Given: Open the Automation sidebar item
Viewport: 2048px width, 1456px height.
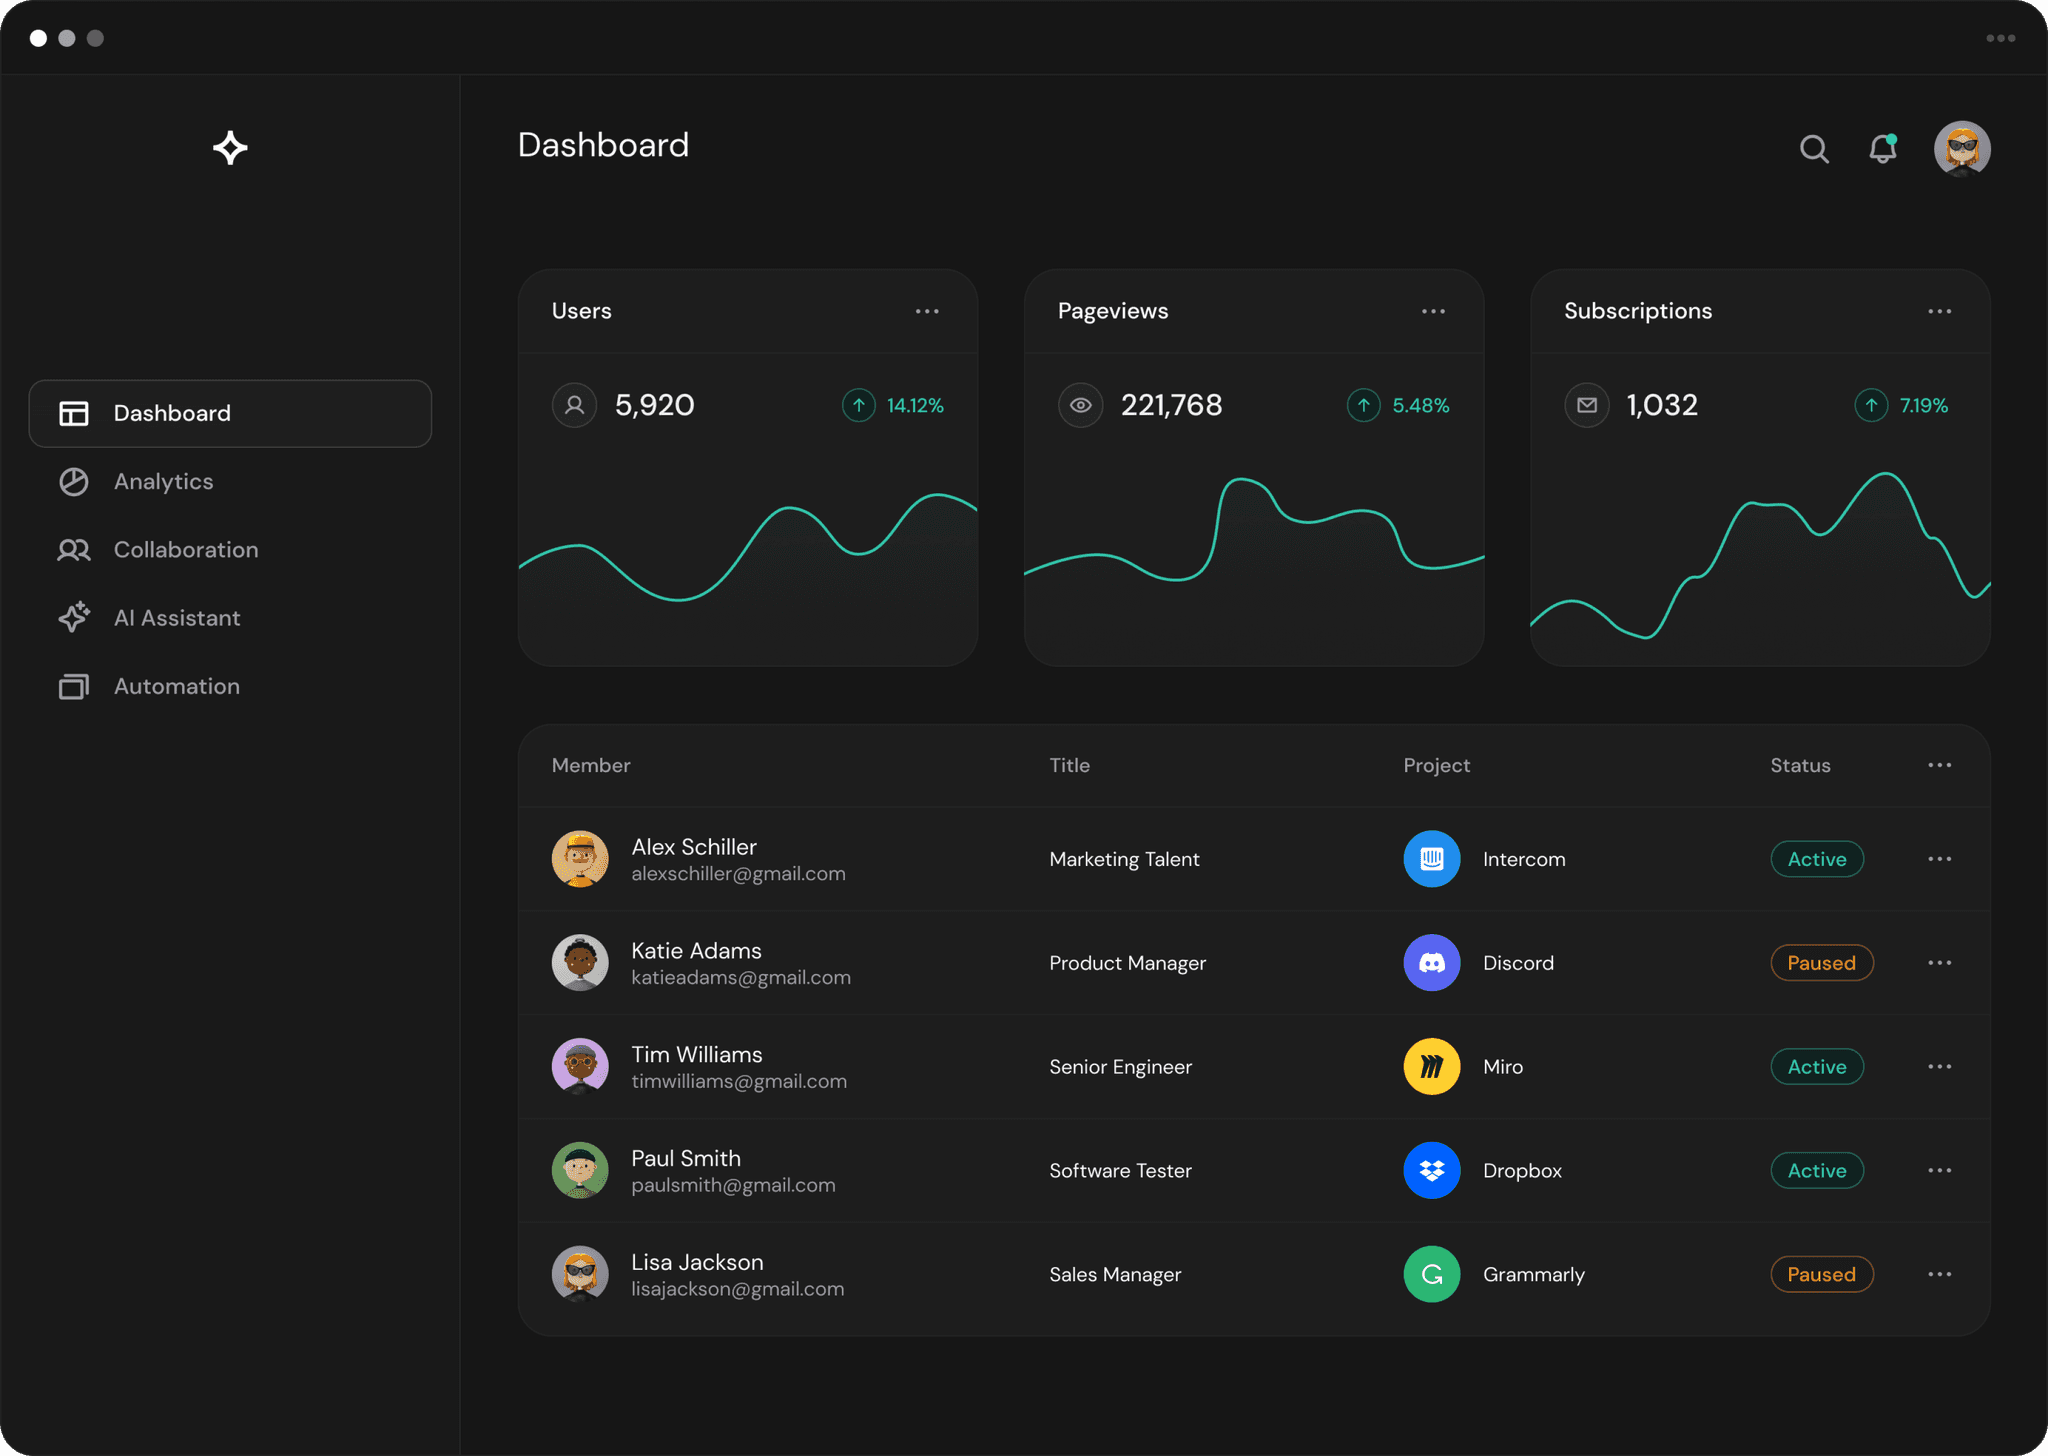Looking at the screenshot, I should pyautogui.click(x=176, y=686).
